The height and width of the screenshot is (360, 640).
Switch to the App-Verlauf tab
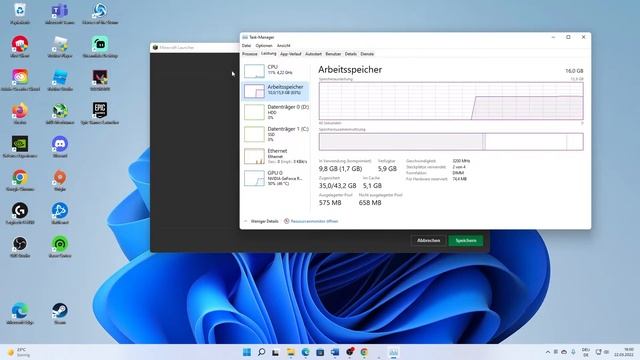(x=291, y=54)
